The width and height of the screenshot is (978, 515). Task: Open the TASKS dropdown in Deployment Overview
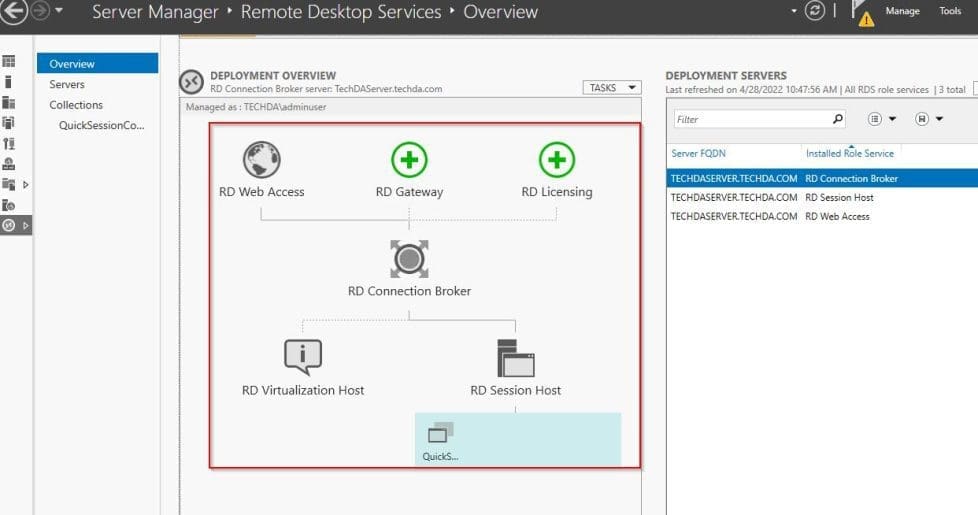click(x=611, y=88)
